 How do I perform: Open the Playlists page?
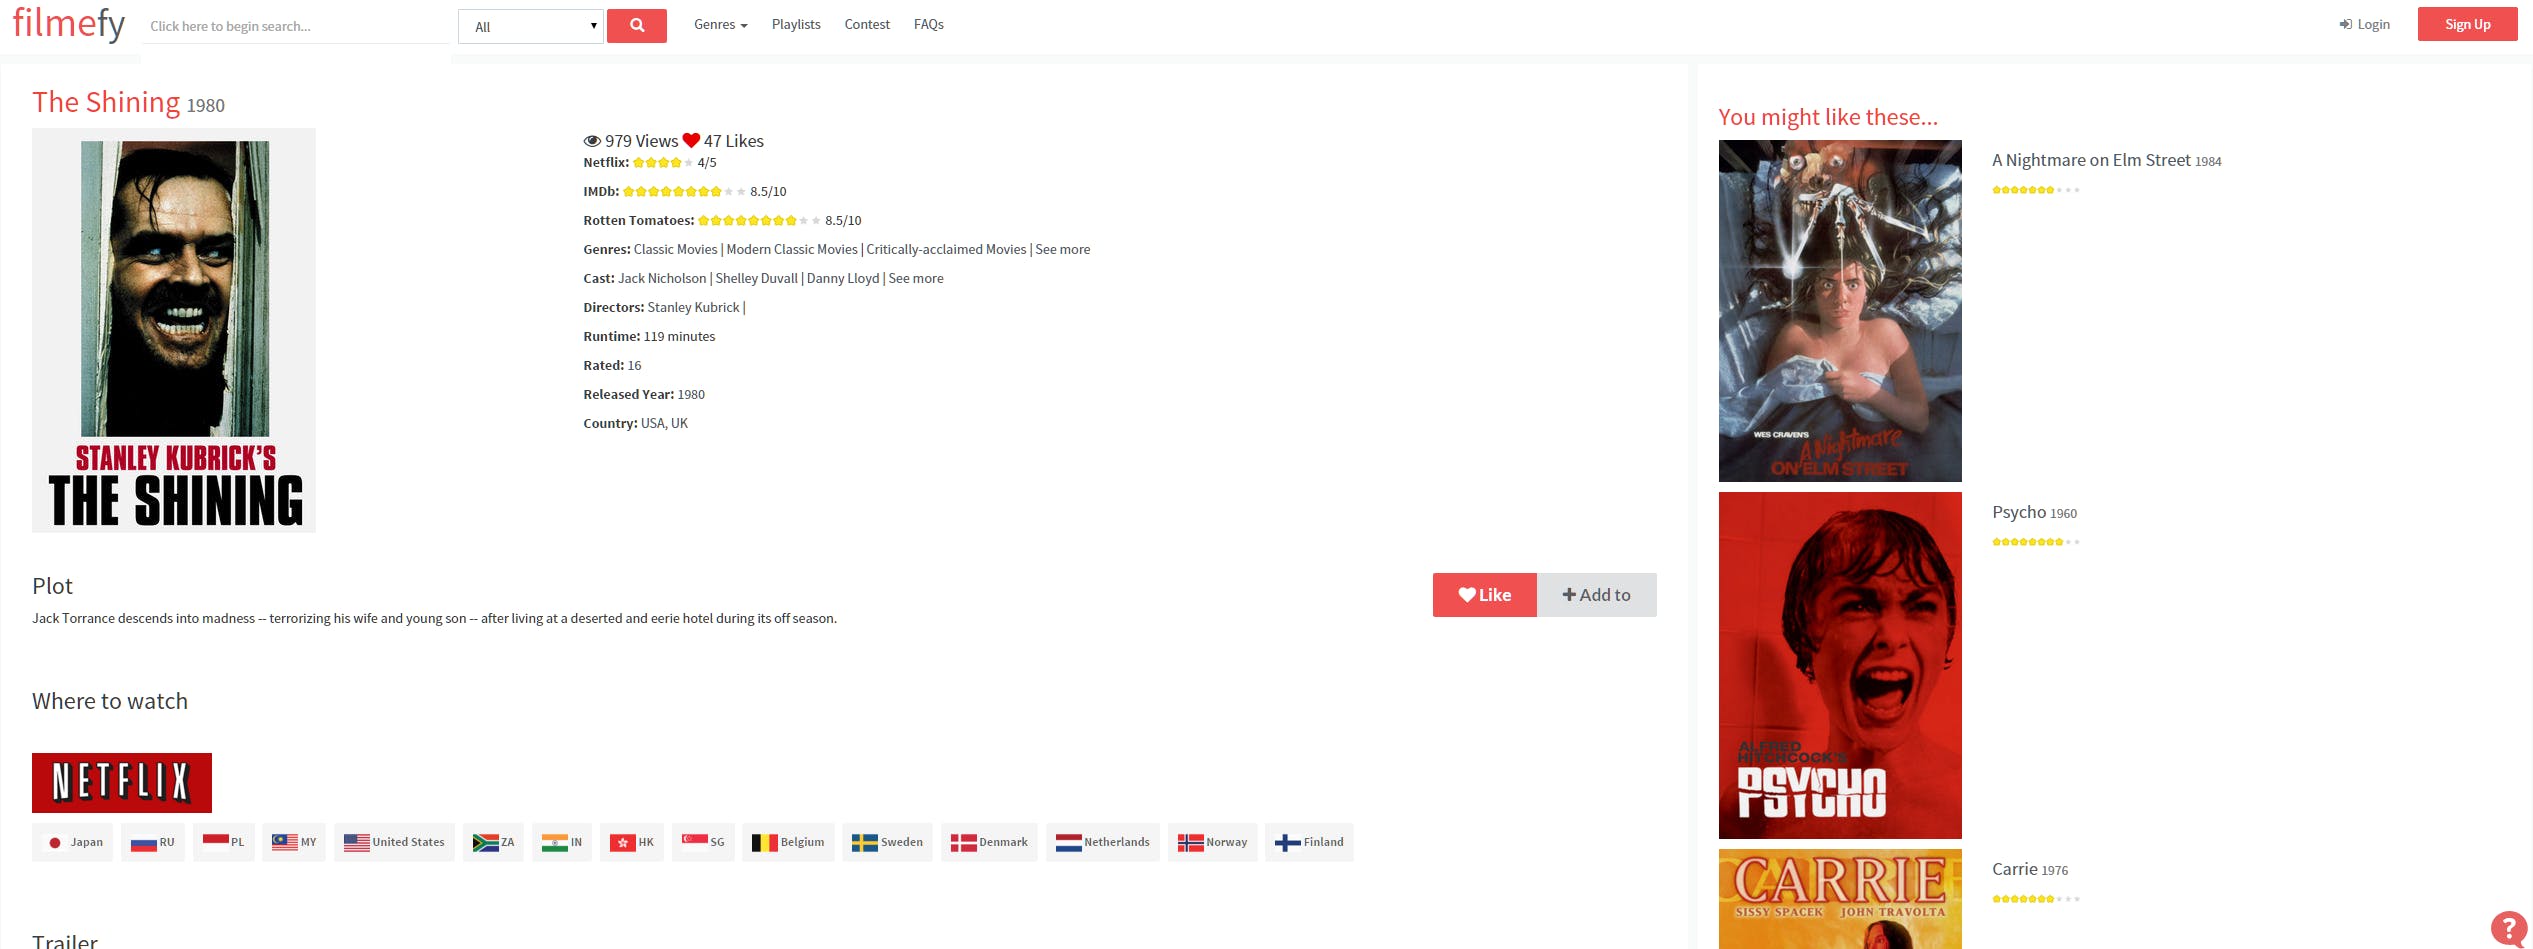[796, 24]
